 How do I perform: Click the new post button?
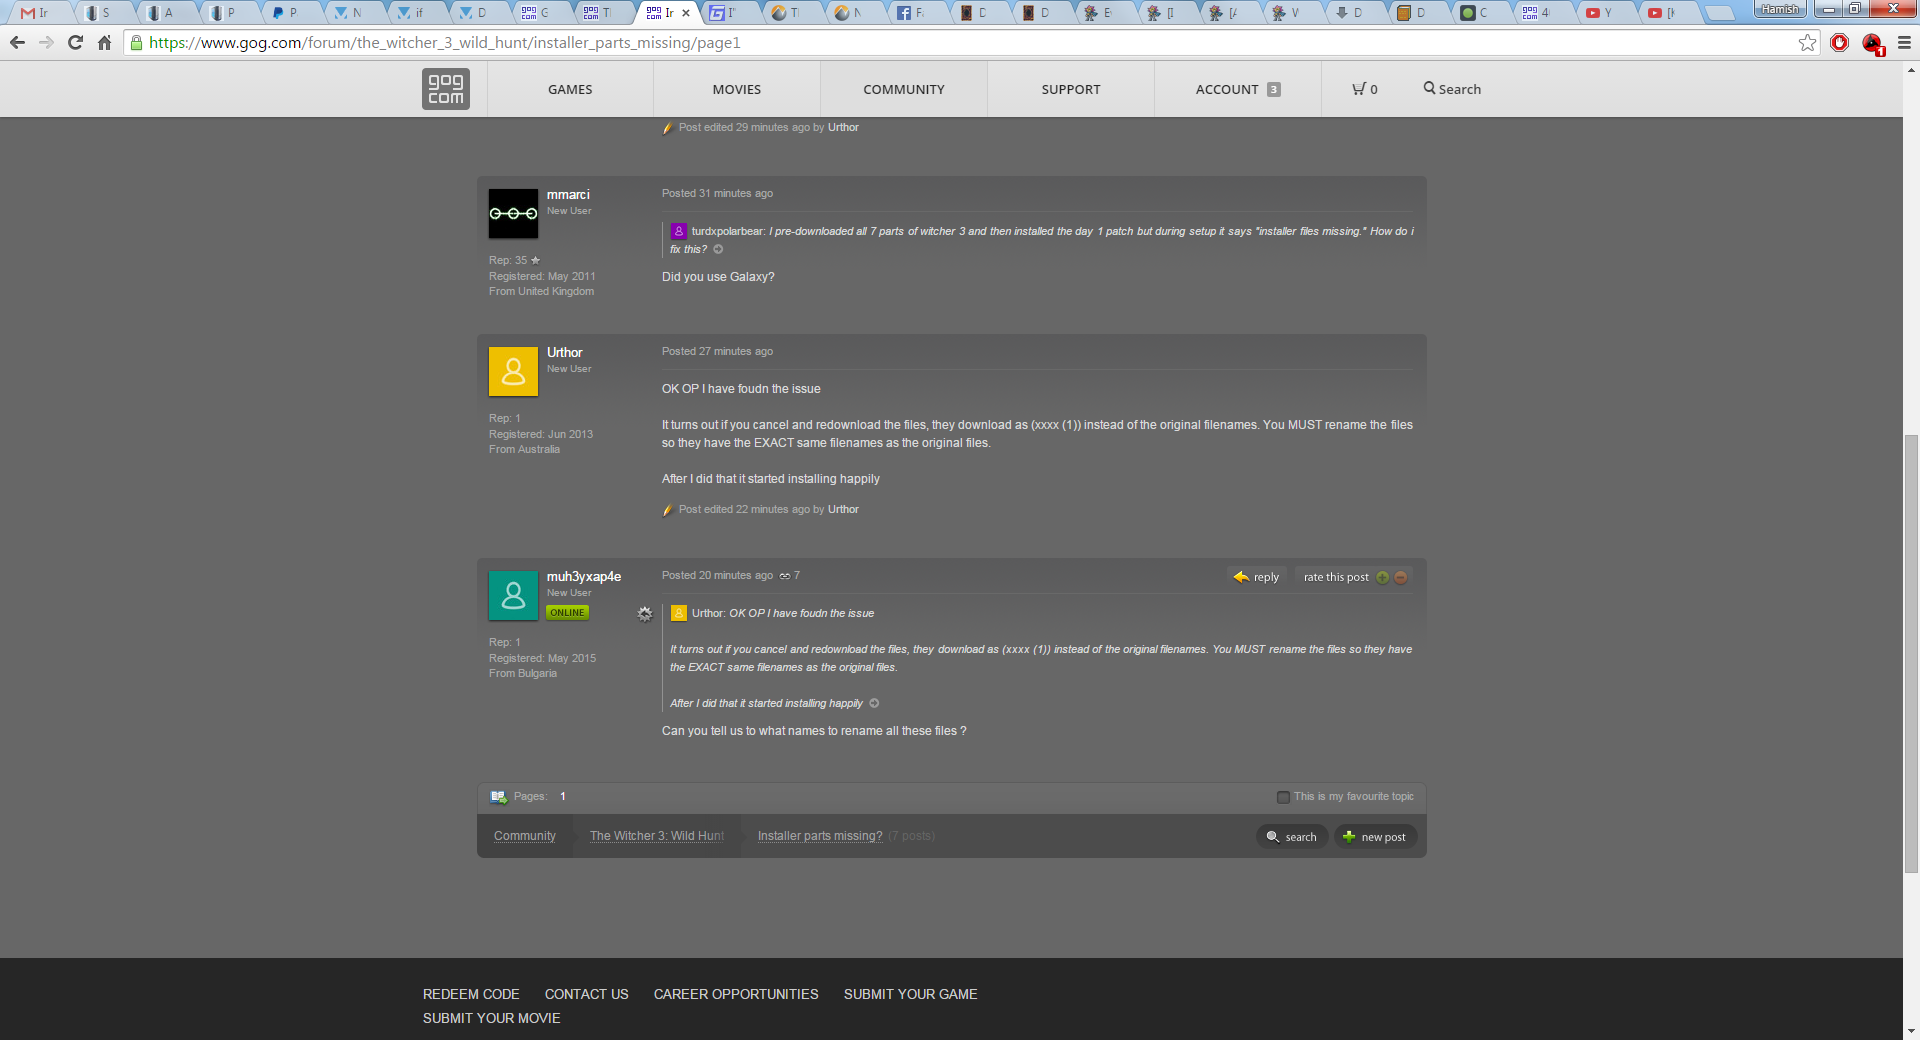pos(1375,837)
